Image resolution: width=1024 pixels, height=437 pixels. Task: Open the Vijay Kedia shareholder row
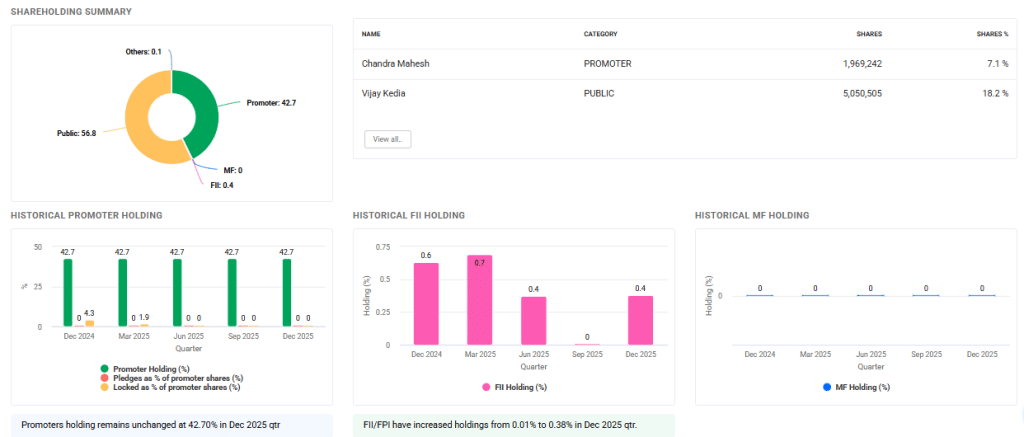coord(387,94)
